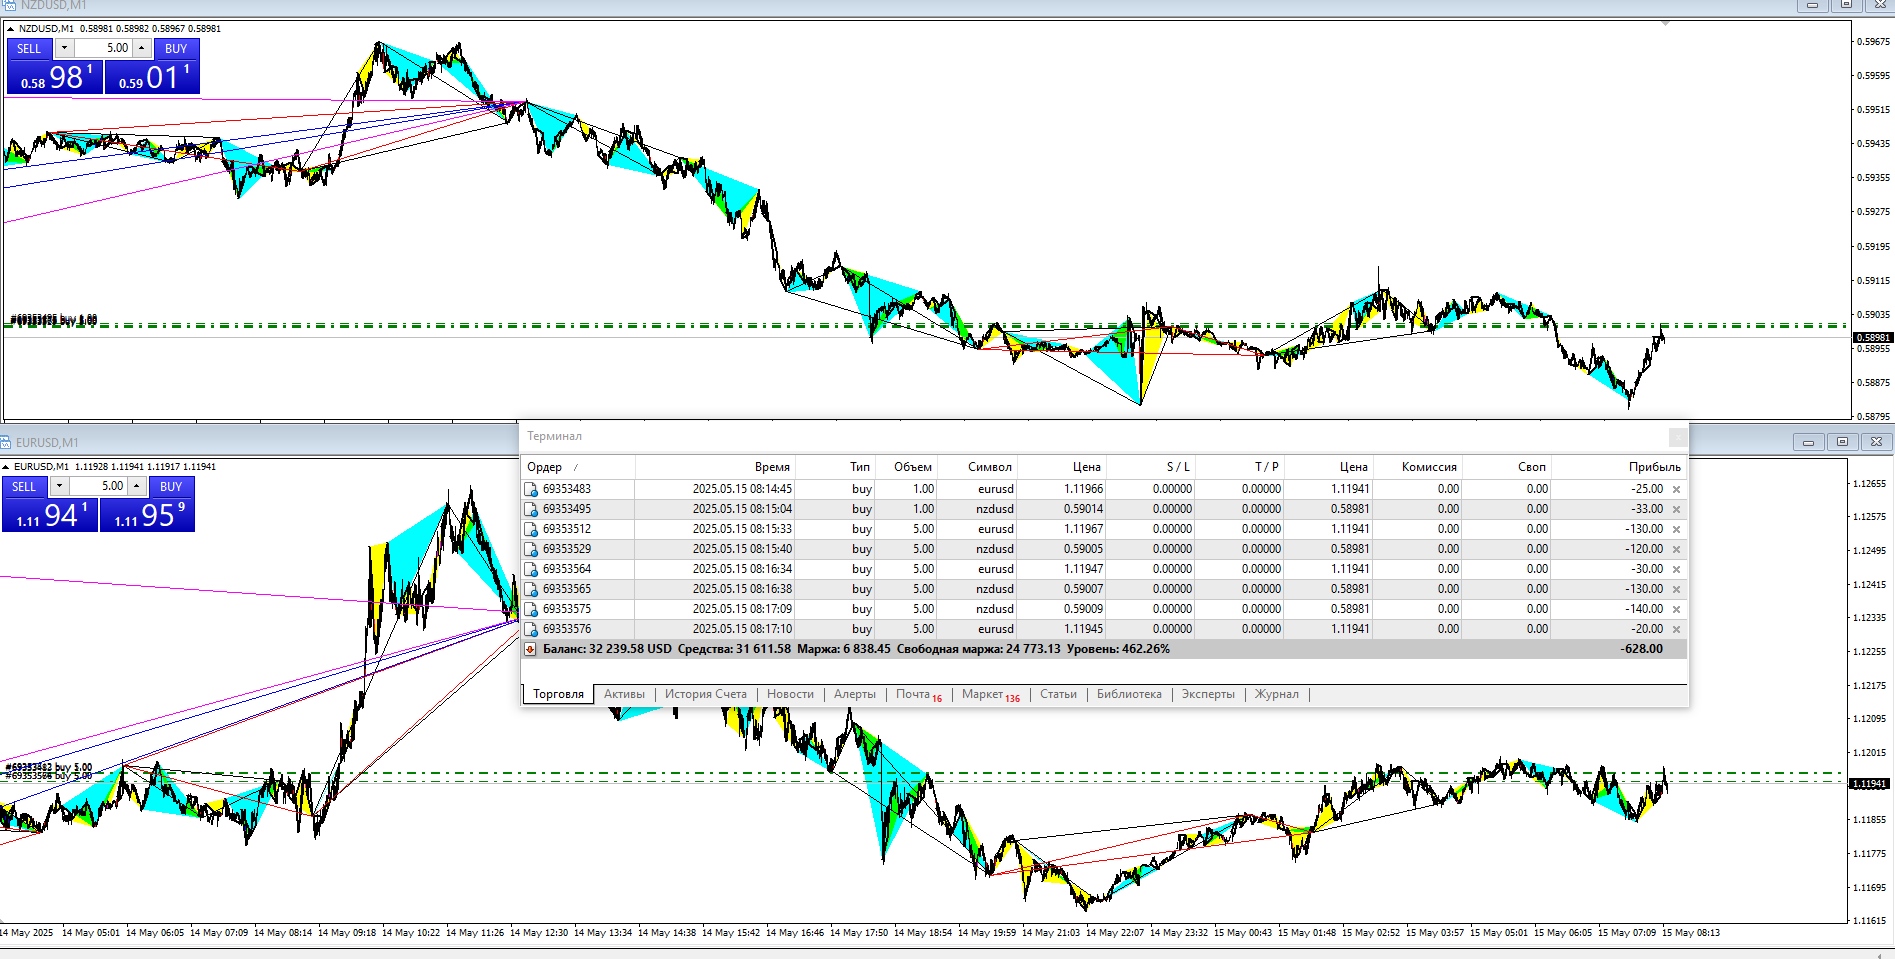Click BUY button on NZDUSD chart
Image resolution: width=1895 pixels, height=959 pixels.
click(x=176, y=48)
